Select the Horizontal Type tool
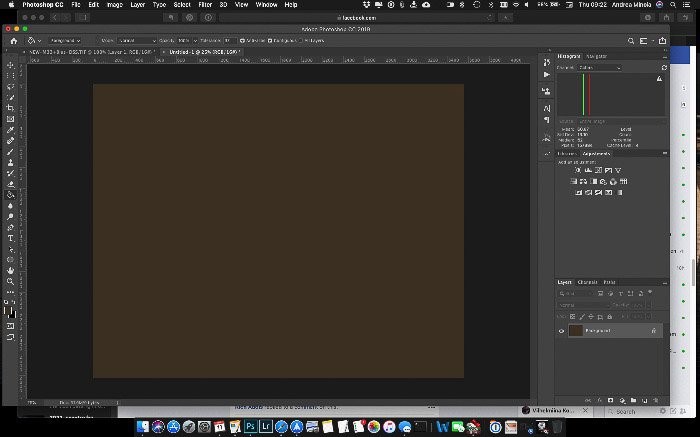700x437 pixels. point(10,238)
